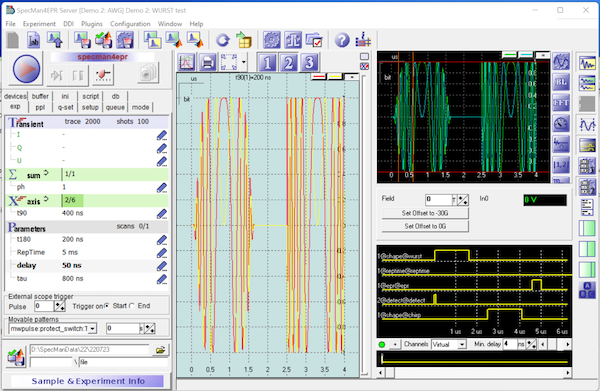Click the Field value stepper button
Screen dimensions: 600x391
pos(463,200)
